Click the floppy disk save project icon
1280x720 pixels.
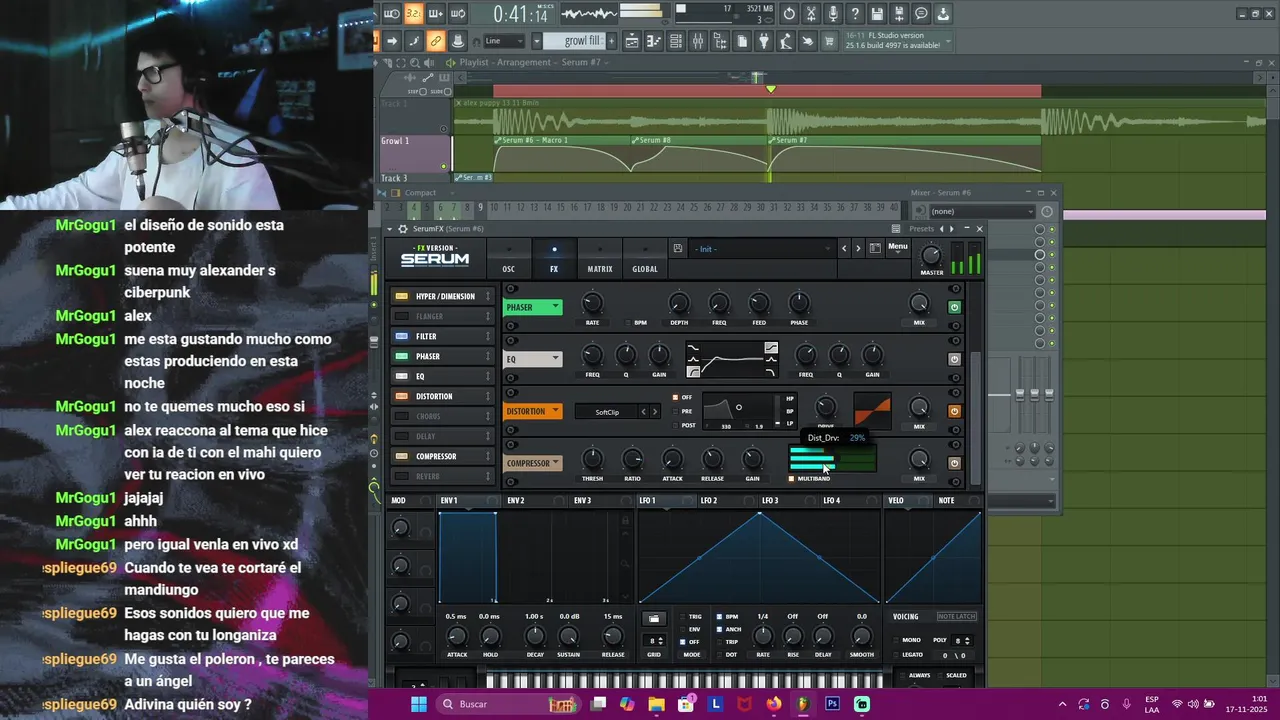click(x=877, y=13)
